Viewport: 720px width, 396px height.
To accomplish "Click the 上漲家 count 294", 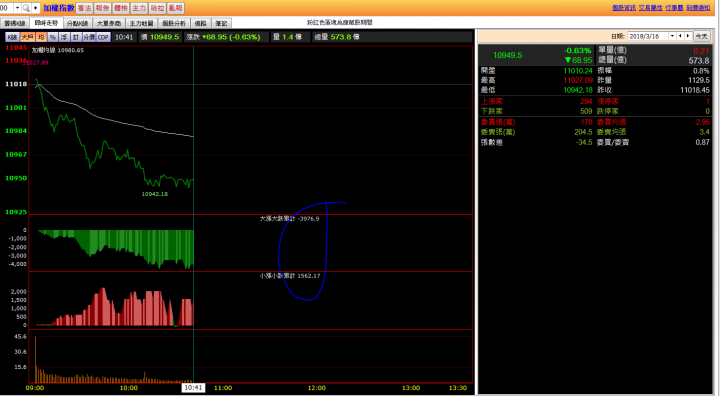I will coord(586,101).
